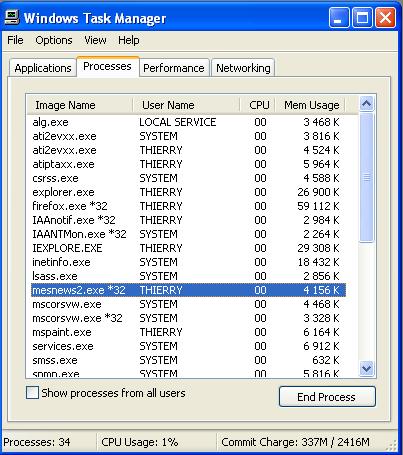Viewport: 403px width, 455px height.
Task: Select the alg.exe process
Action: [x=188, y=122]
